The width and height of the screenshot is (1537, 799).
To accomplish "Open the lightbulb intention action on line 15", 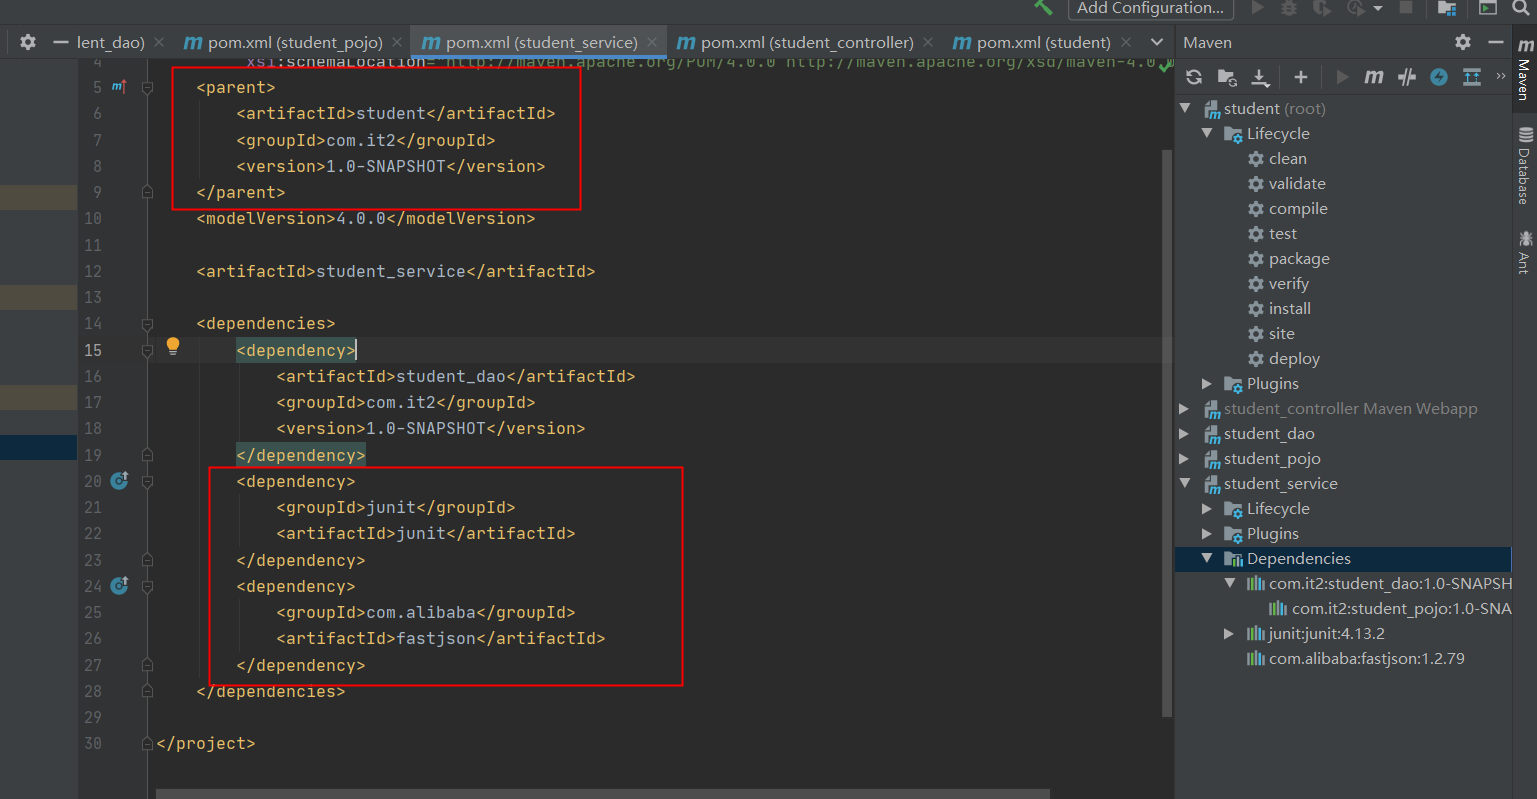I will (173, 346).
